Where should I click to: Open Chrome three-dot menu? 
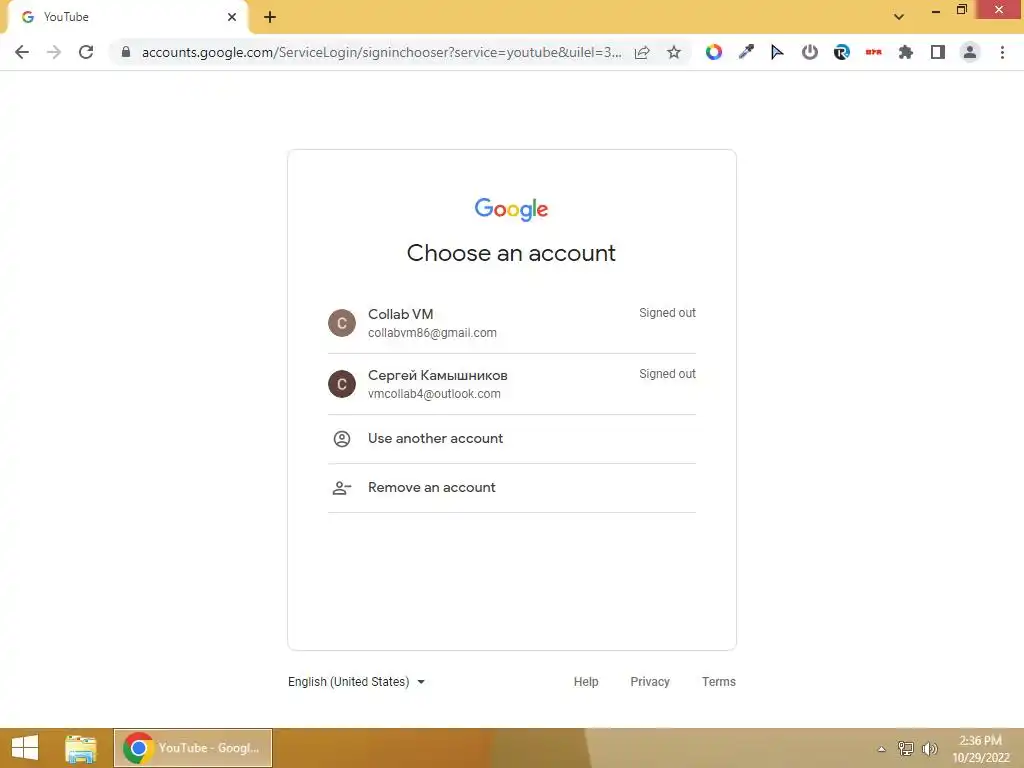coord(1002,52)
